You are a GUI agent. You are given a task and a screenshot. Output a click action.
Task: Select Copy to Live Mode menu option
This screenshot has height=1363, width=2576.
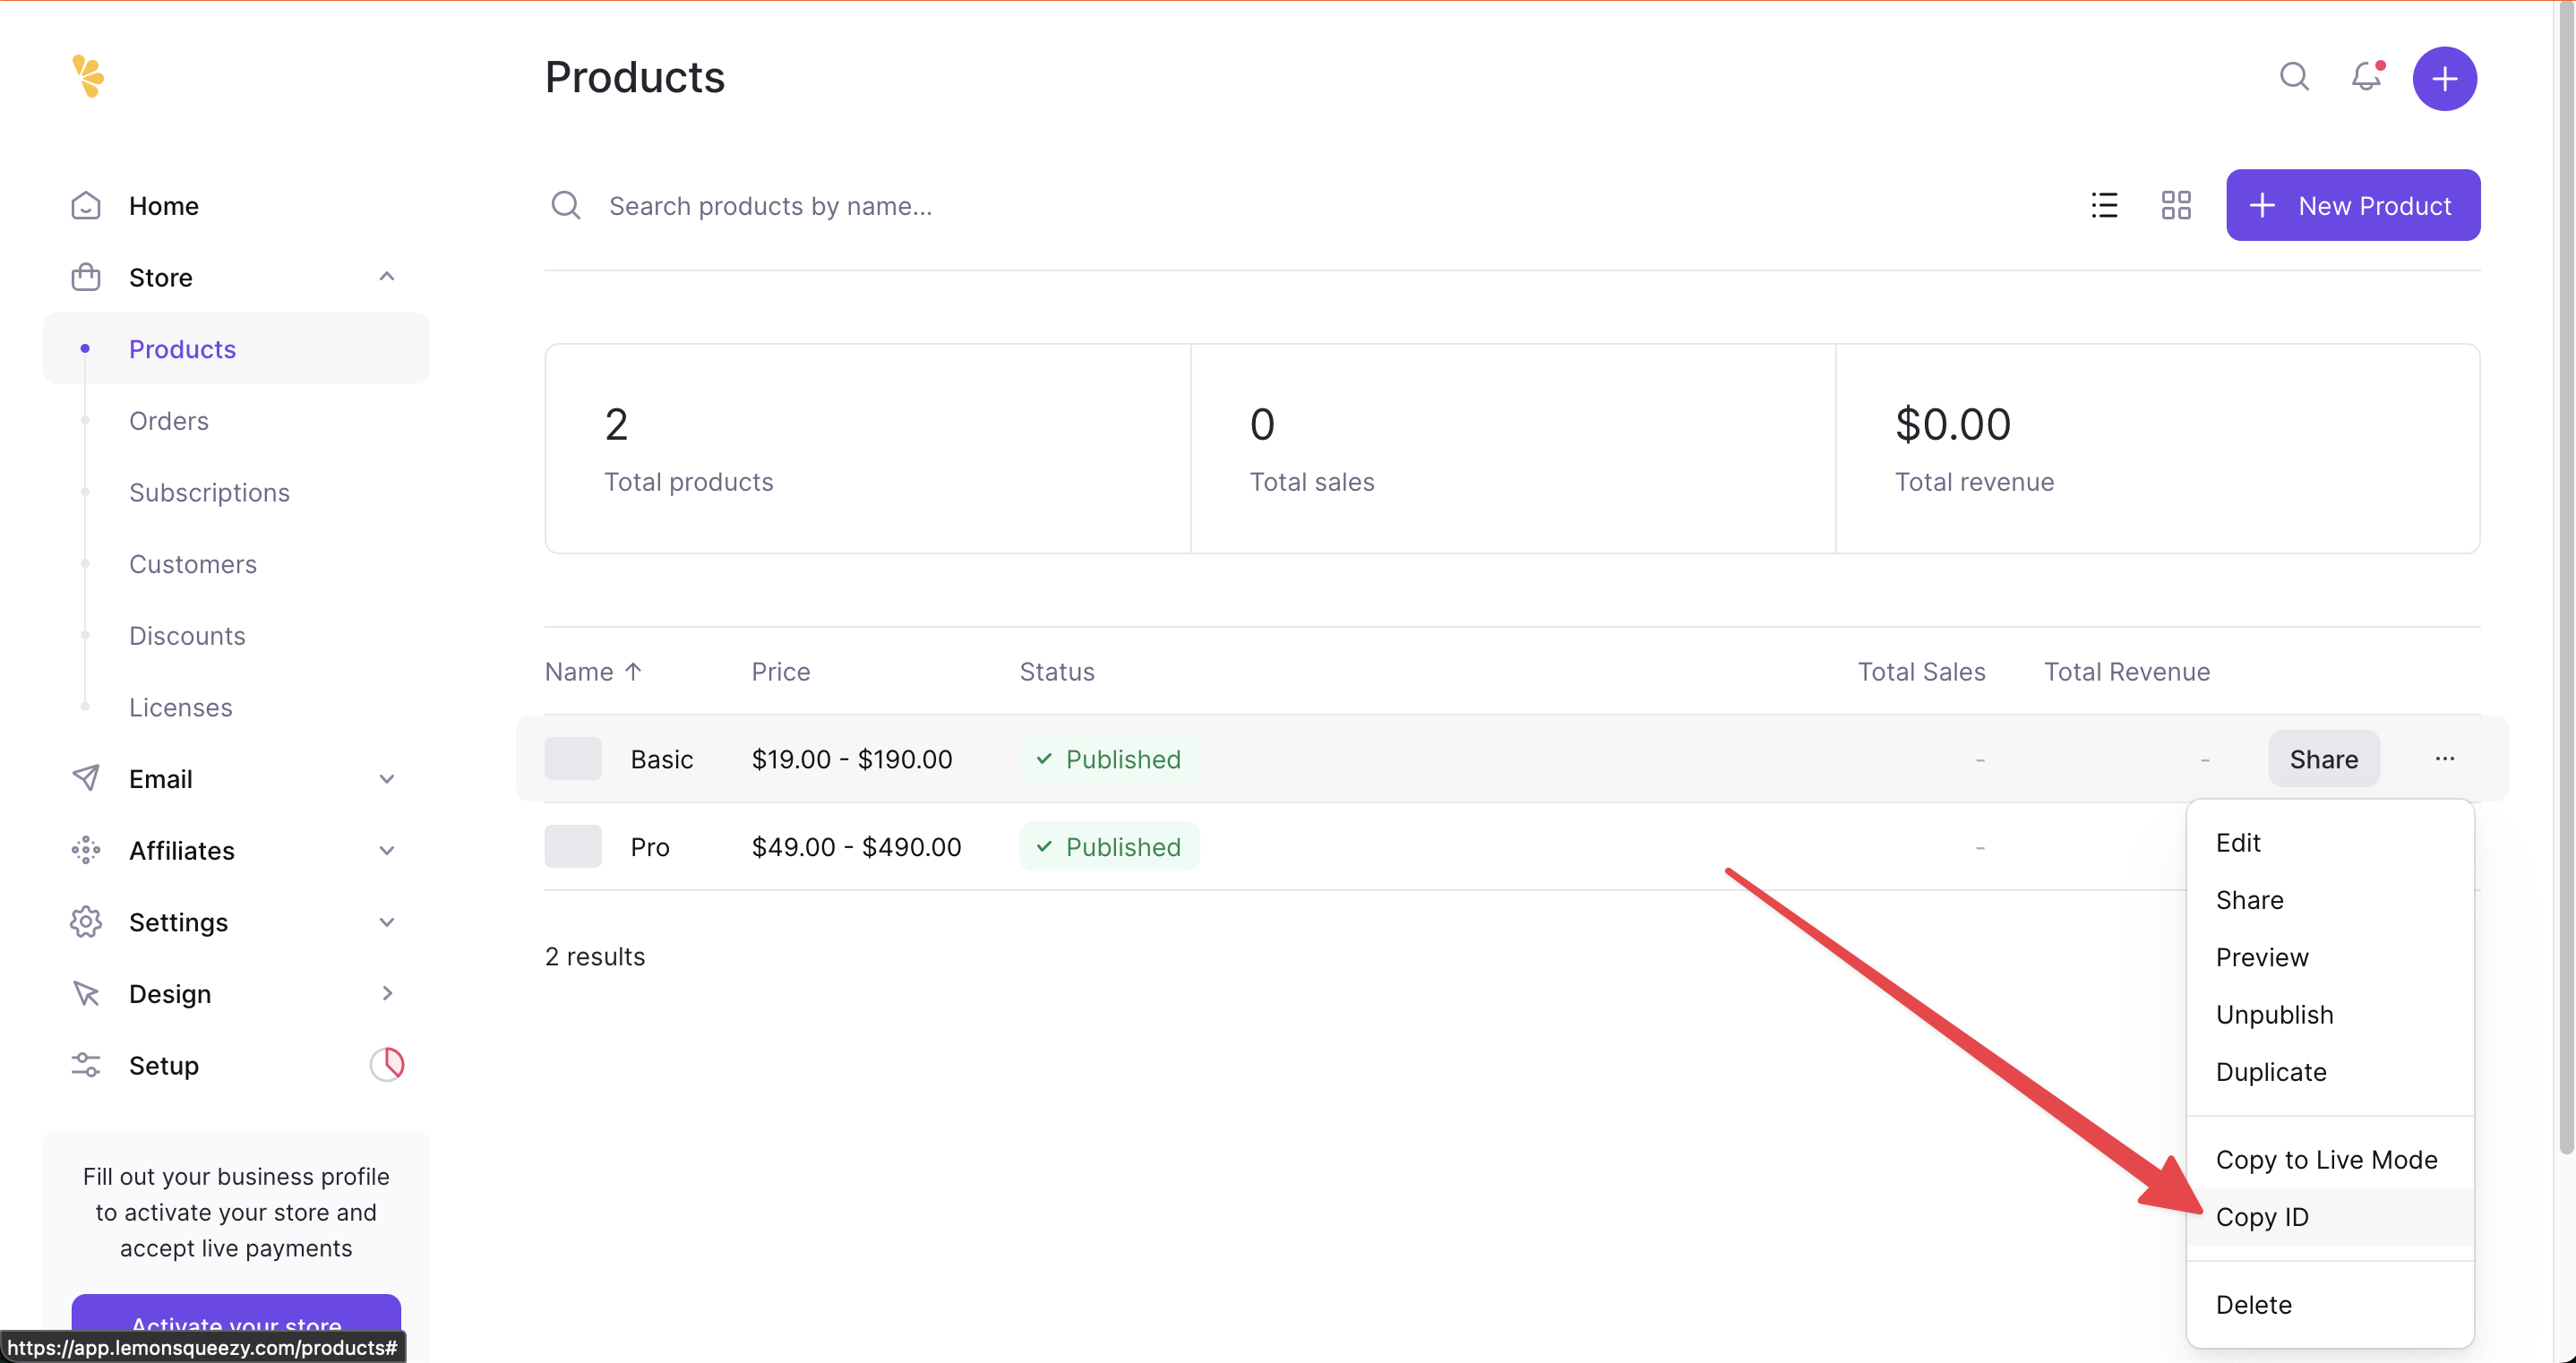point(2327,1159)
